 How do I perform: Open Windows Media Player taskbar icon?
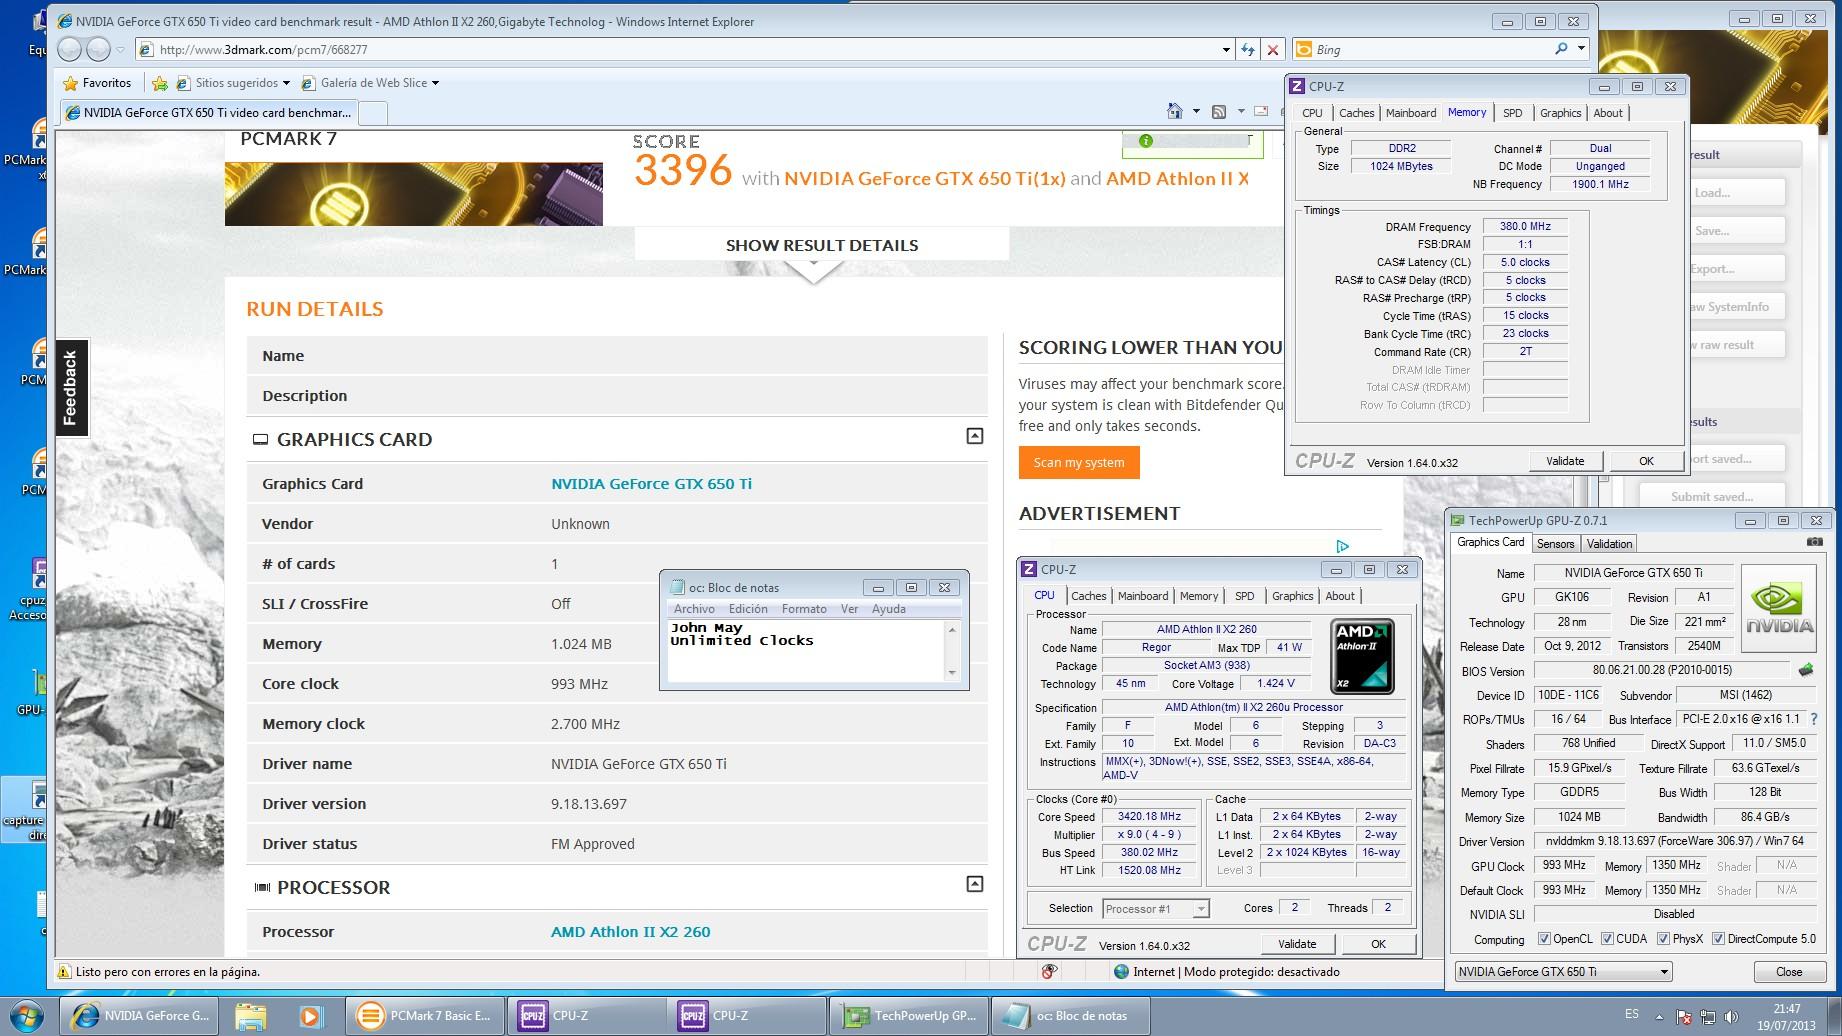click(x=310, y=1016)
